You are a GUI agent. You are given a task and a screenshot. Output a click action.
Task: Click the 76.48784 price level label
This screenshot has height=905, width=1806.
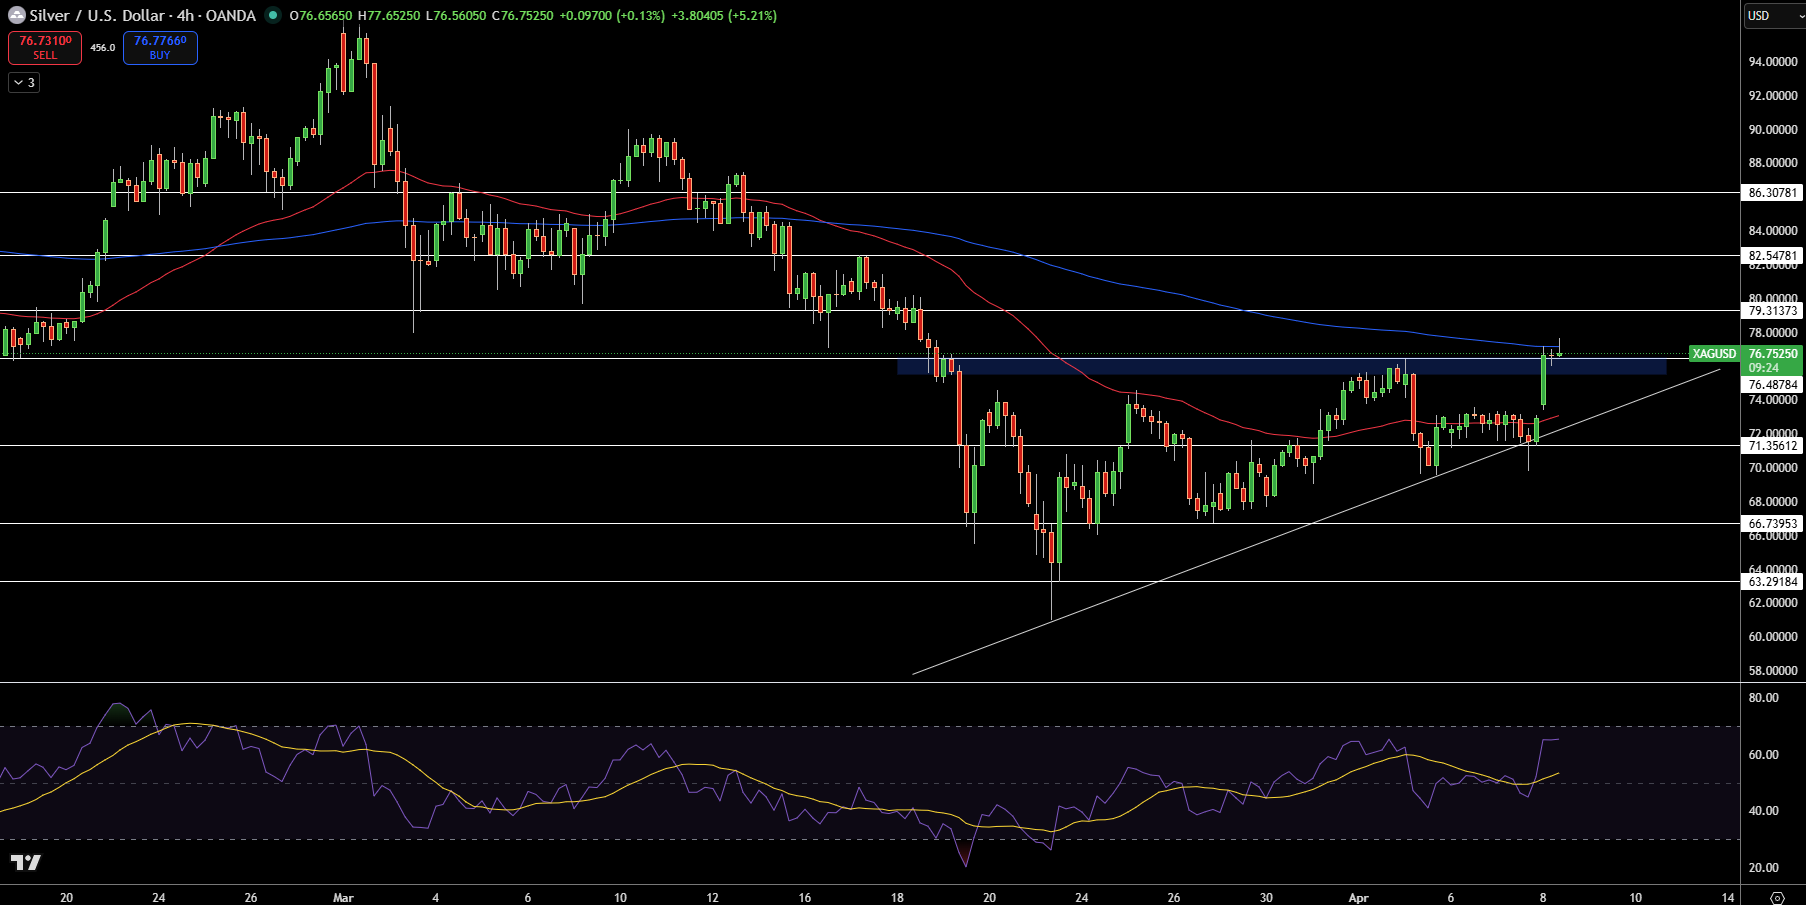click(x=1772, y=384)
